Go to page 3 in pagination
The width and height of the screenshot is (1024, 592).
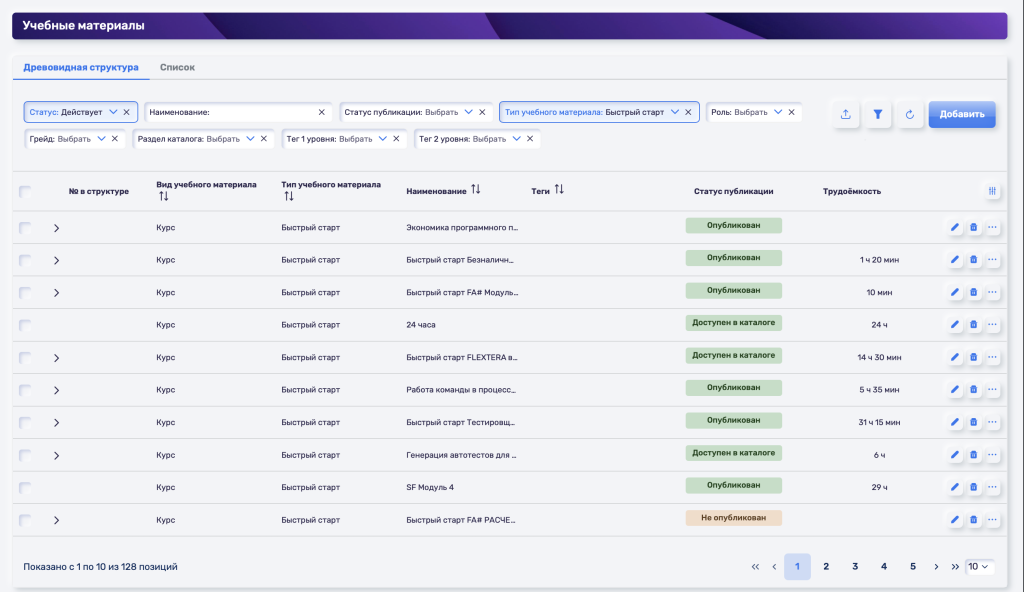point(855,567)
